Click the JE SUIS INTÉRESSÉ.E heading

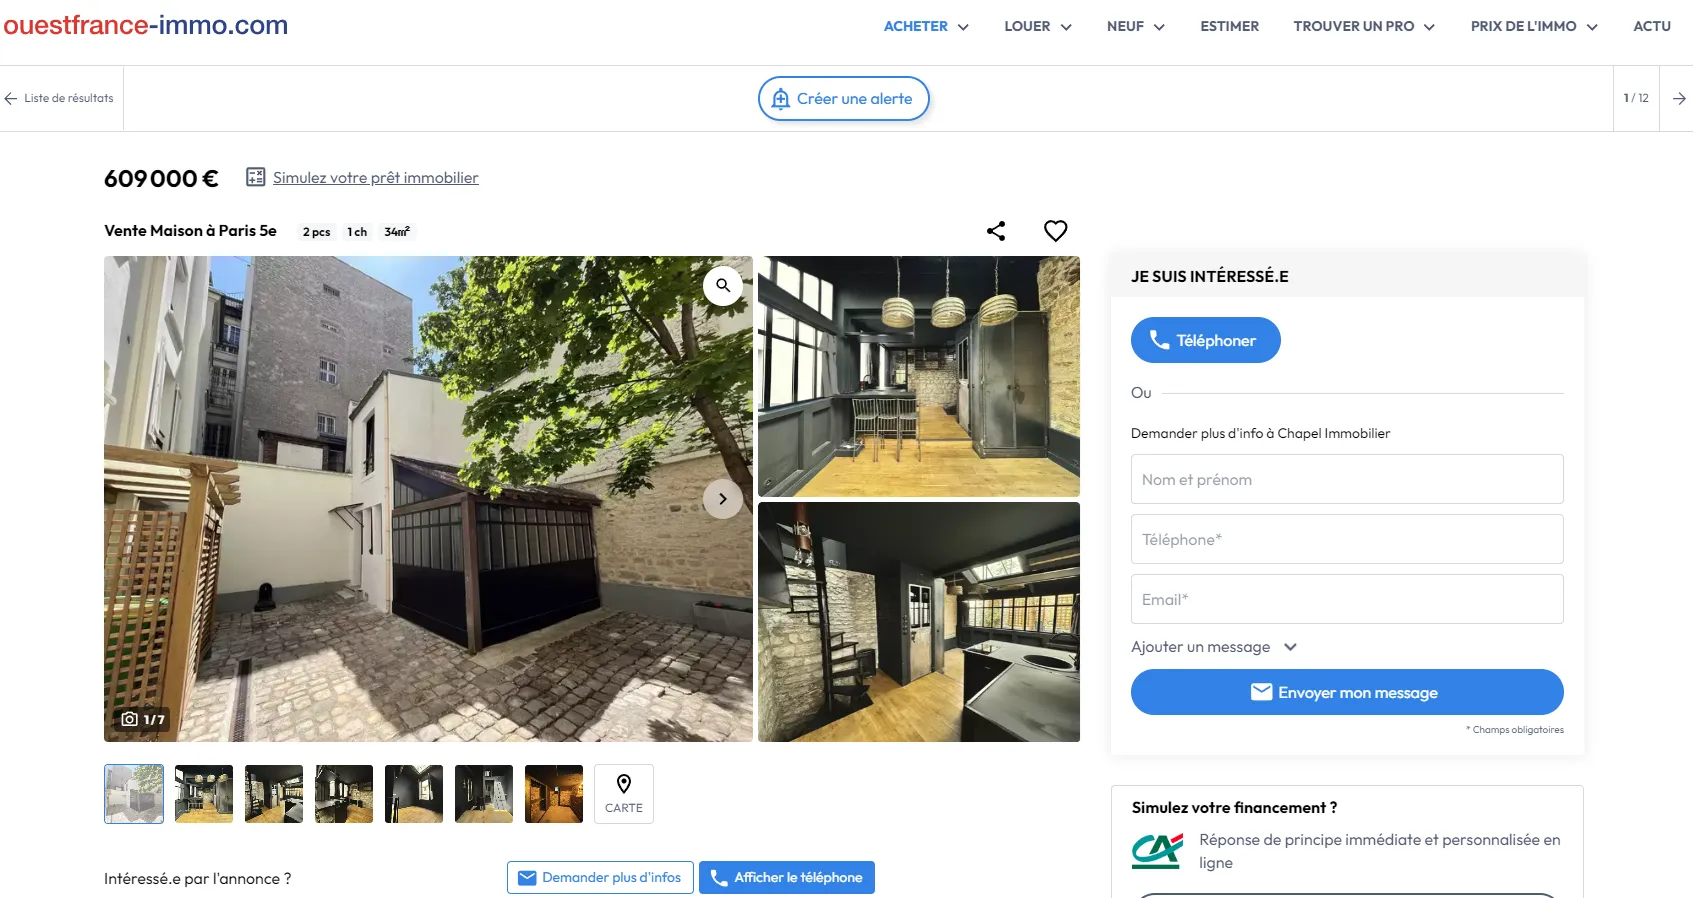1209,277
